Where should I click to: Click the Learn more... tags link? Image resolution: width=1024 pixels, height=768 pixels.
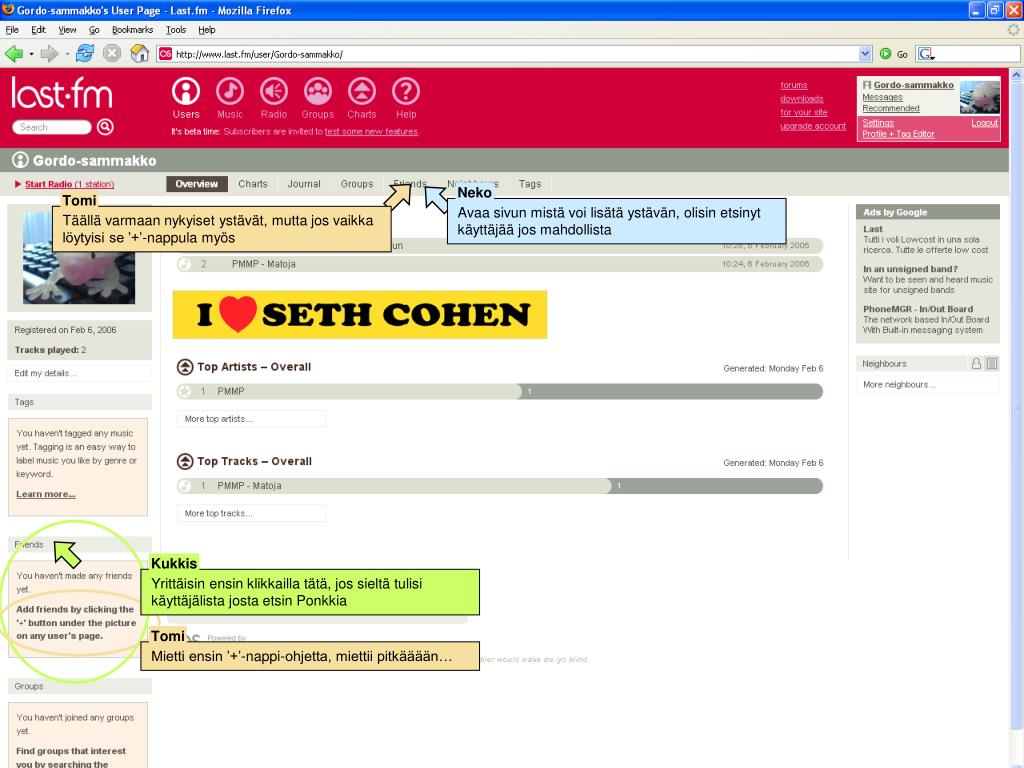[46, 494]
